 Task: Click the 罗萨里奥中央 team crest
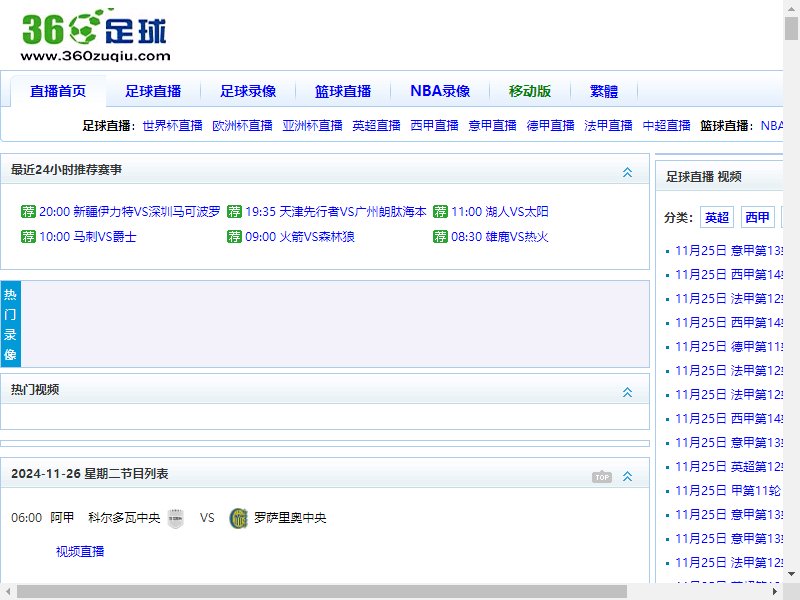pyautogui.click(x=238, y=518)
